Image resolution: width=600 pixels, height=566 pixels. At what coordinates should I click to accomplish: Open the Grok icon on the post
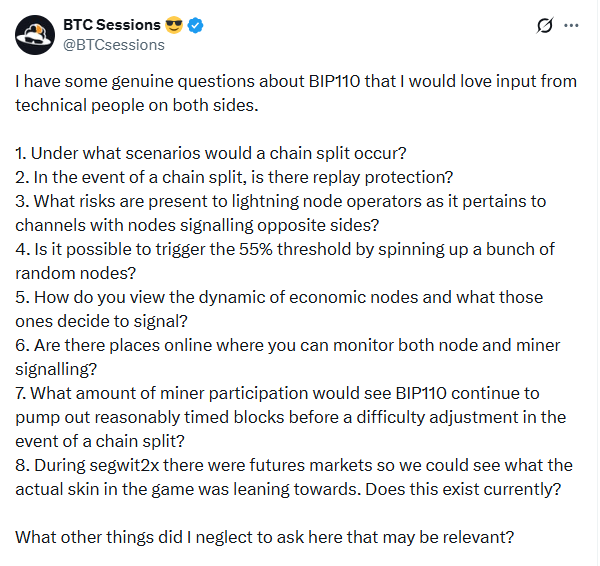pyautogui.click(x=545, y=25)
